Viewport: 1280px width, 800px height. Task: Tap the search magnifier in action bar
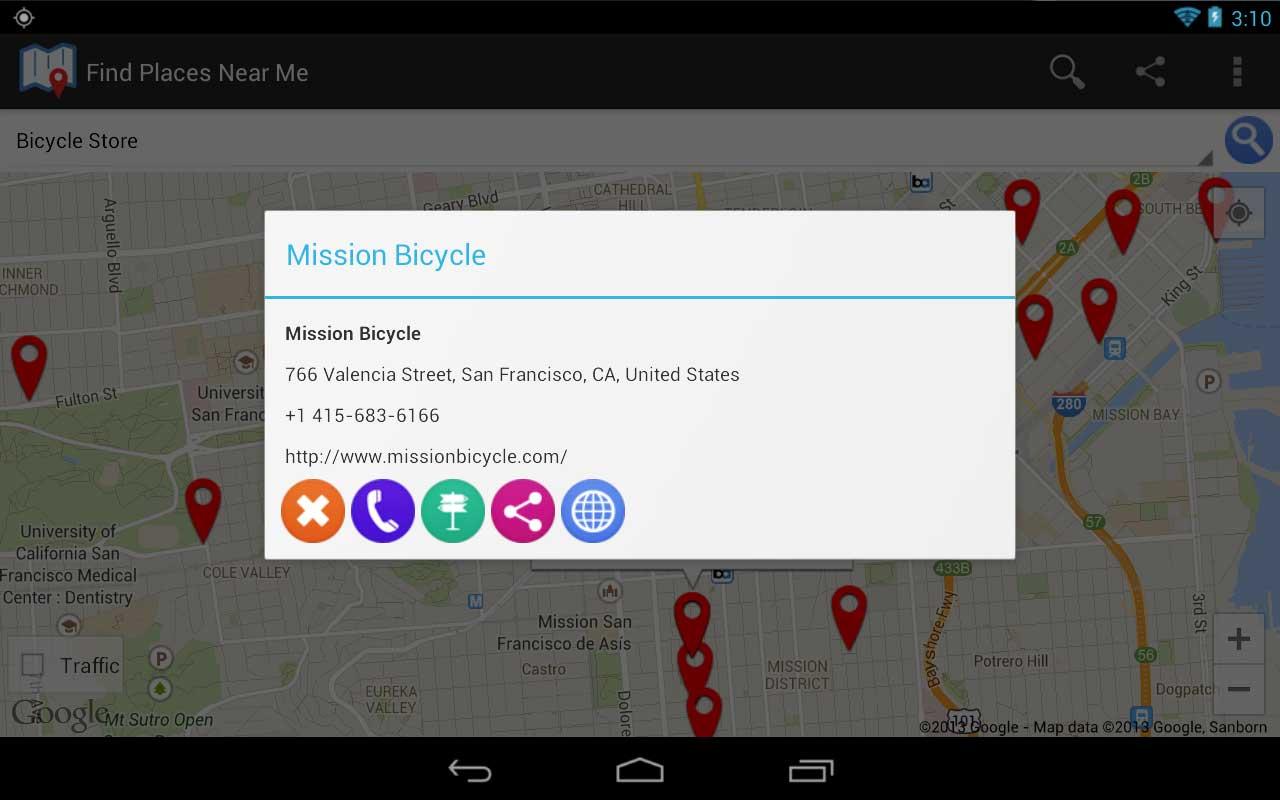pos(1067,72)
